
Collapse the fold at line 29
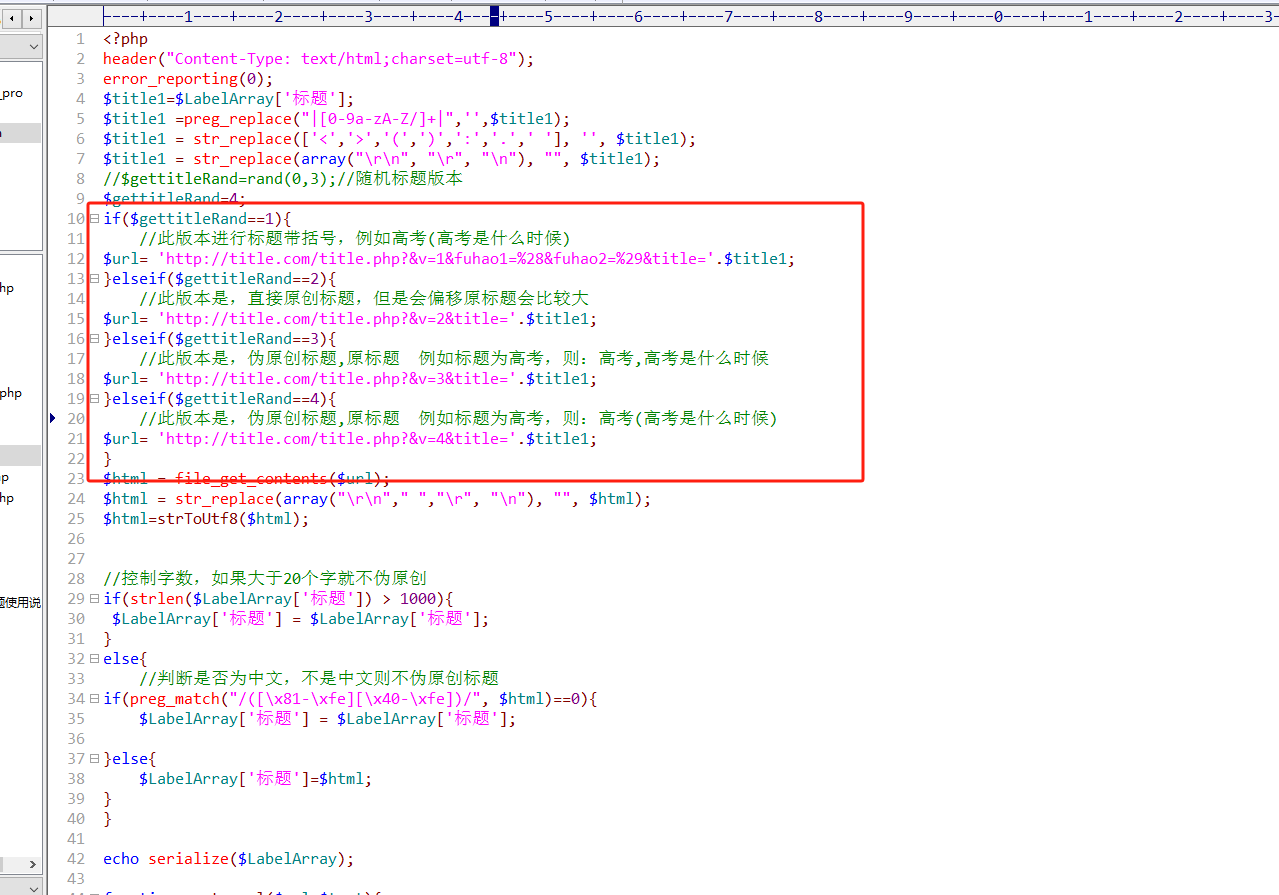94,598
